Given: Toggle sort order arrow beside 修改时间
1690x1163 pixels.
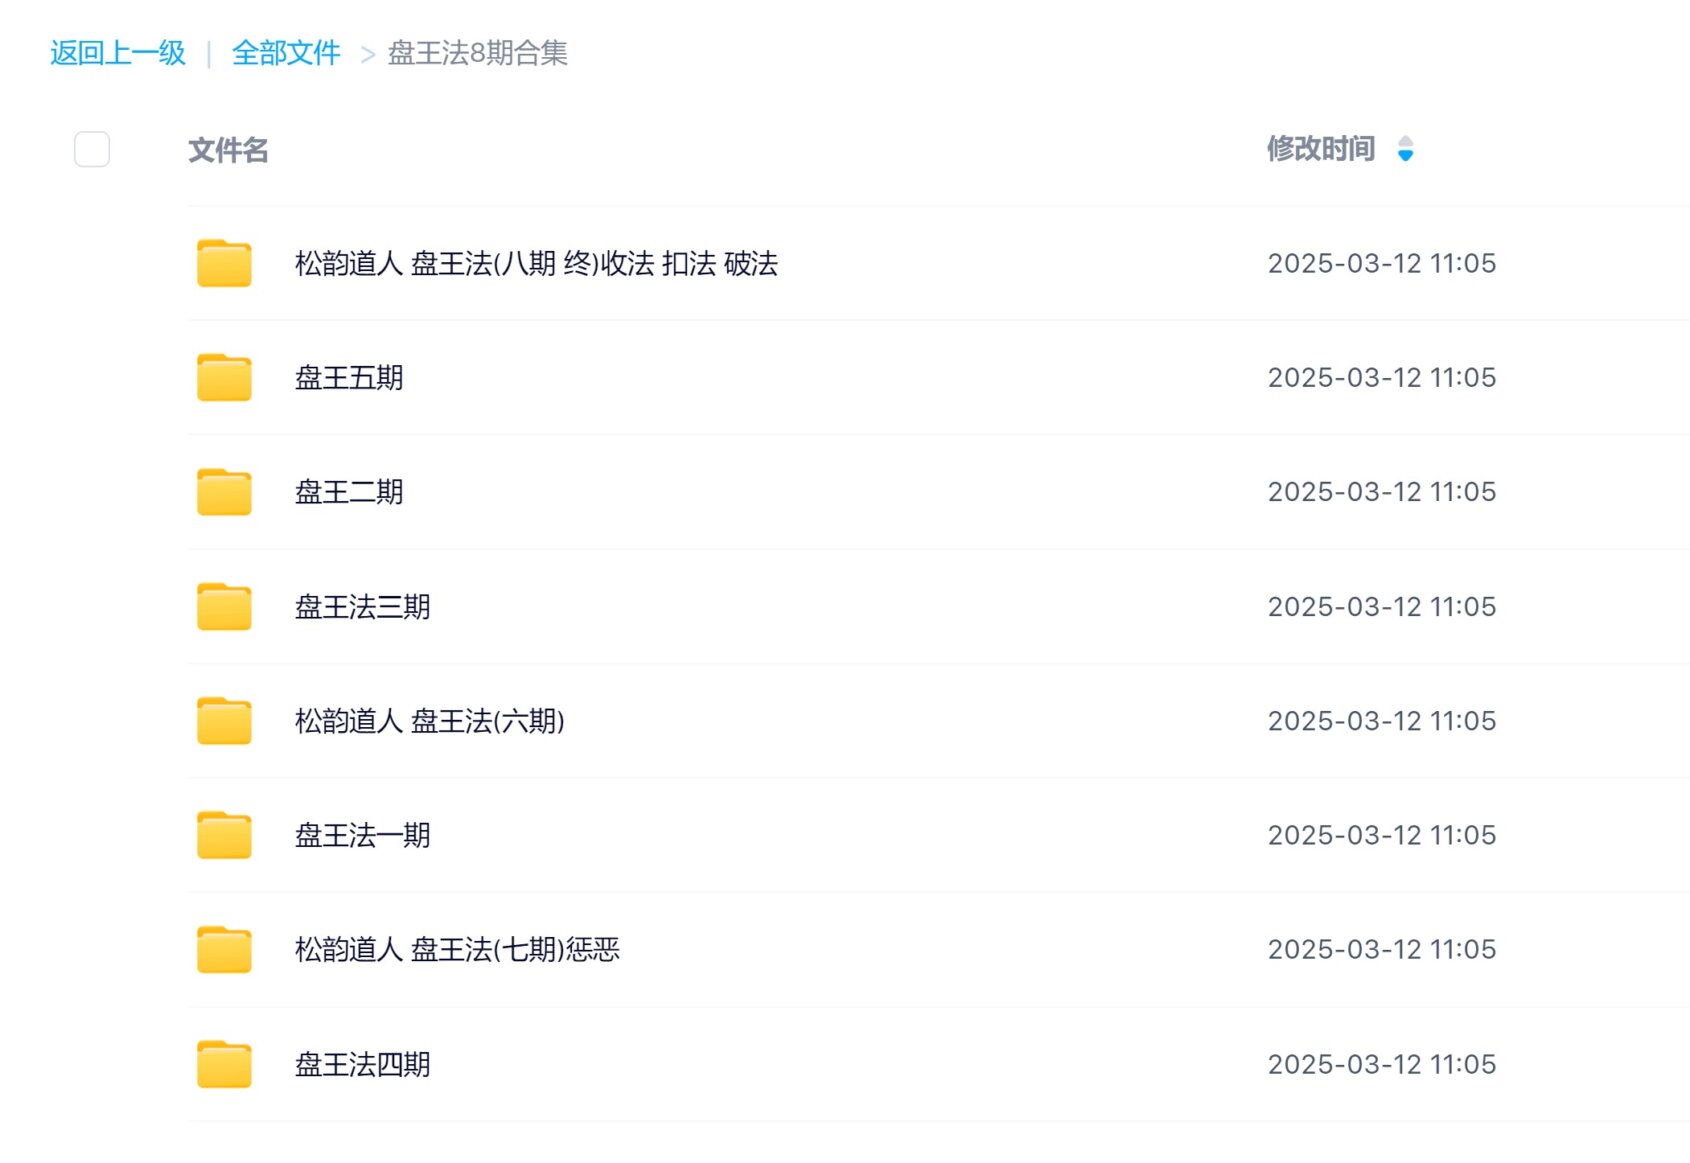Looking at the screenshot, I should coord(1405,149).
